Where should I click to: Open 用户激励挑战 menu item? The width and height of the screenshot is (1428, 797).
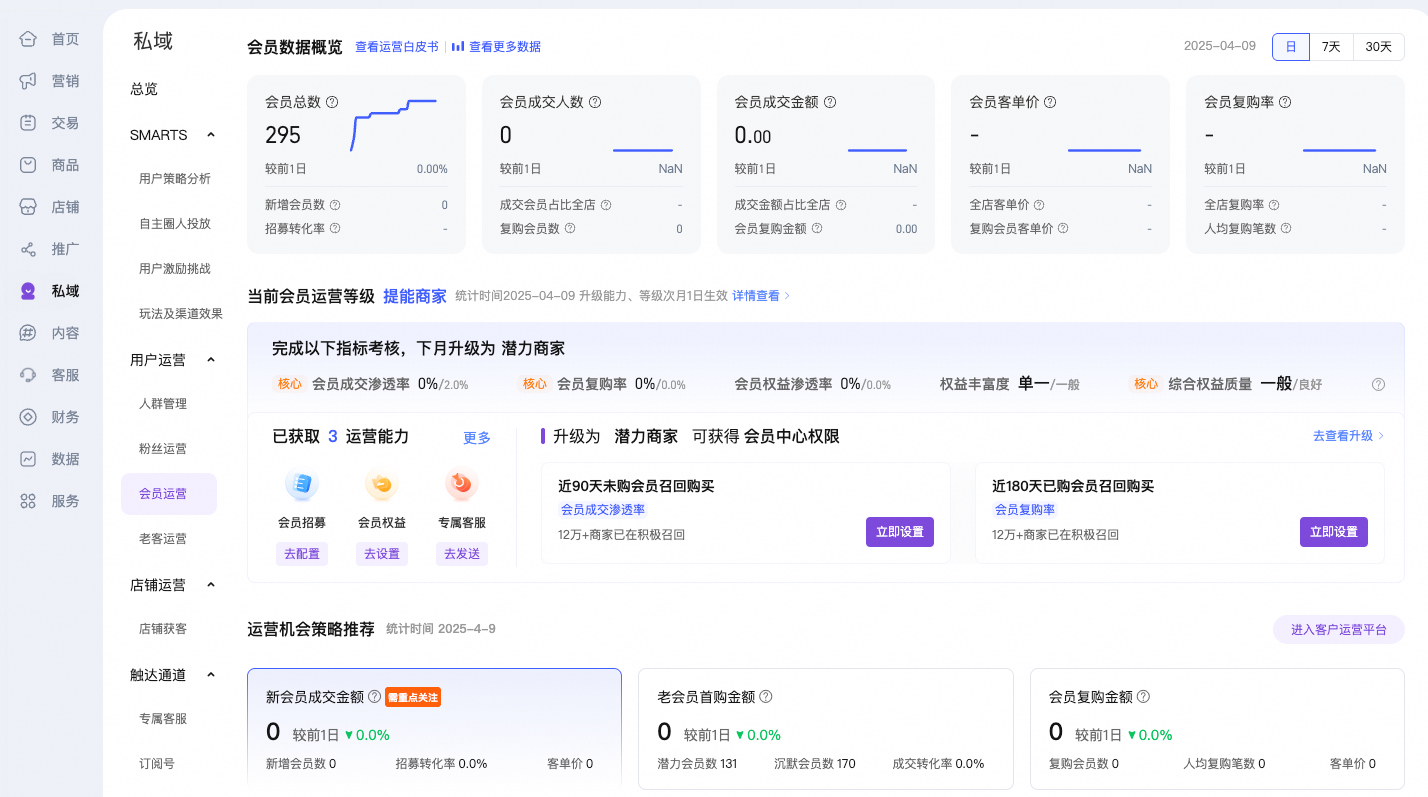click(175, 269)
